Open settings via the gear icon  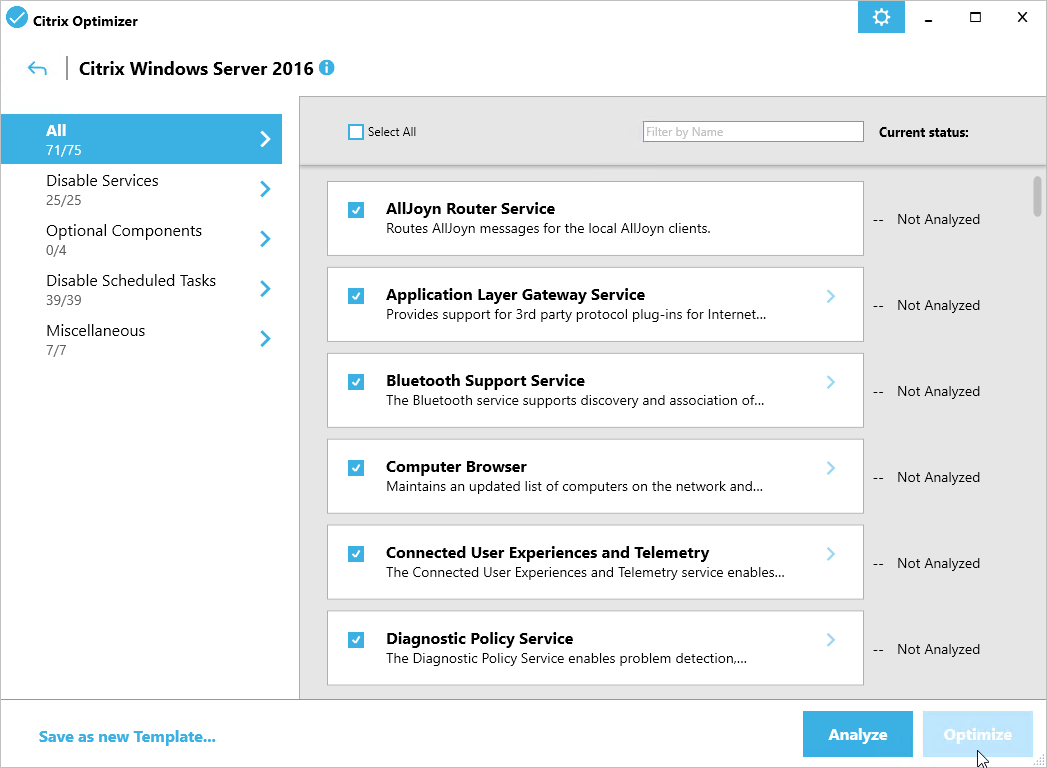(881, 17)
